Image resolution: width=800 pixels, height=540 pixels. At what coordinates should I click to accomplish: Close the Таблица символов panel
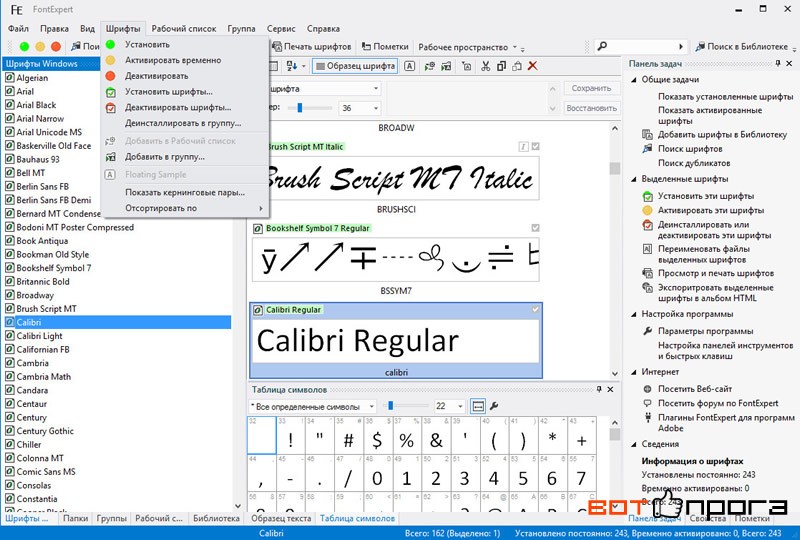tap(611, 389)
